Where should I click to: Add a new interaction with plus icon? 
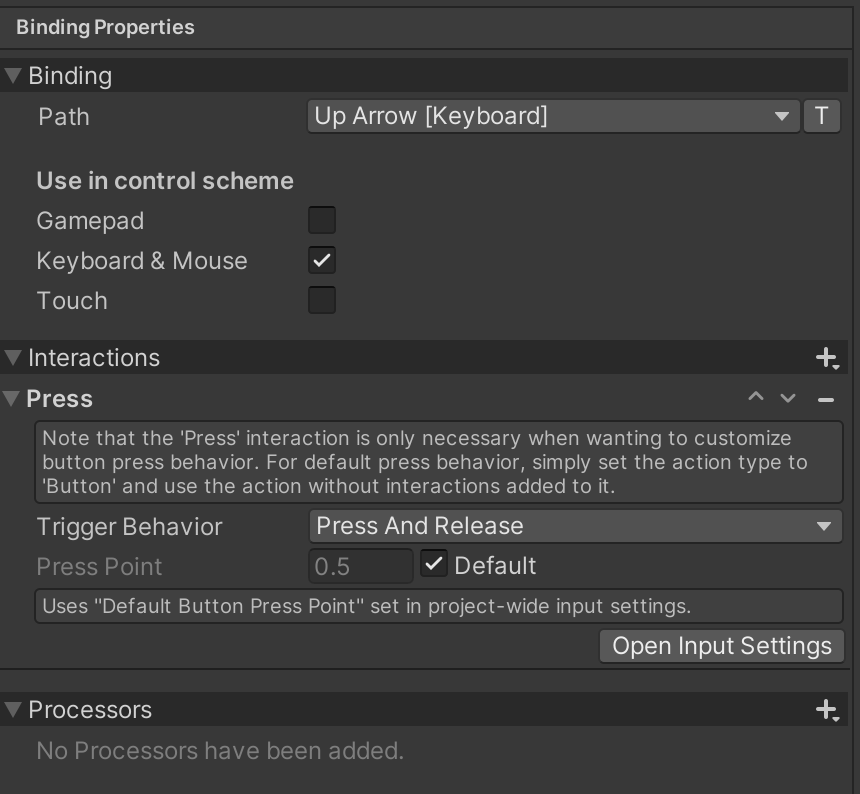tap(826, 357)
